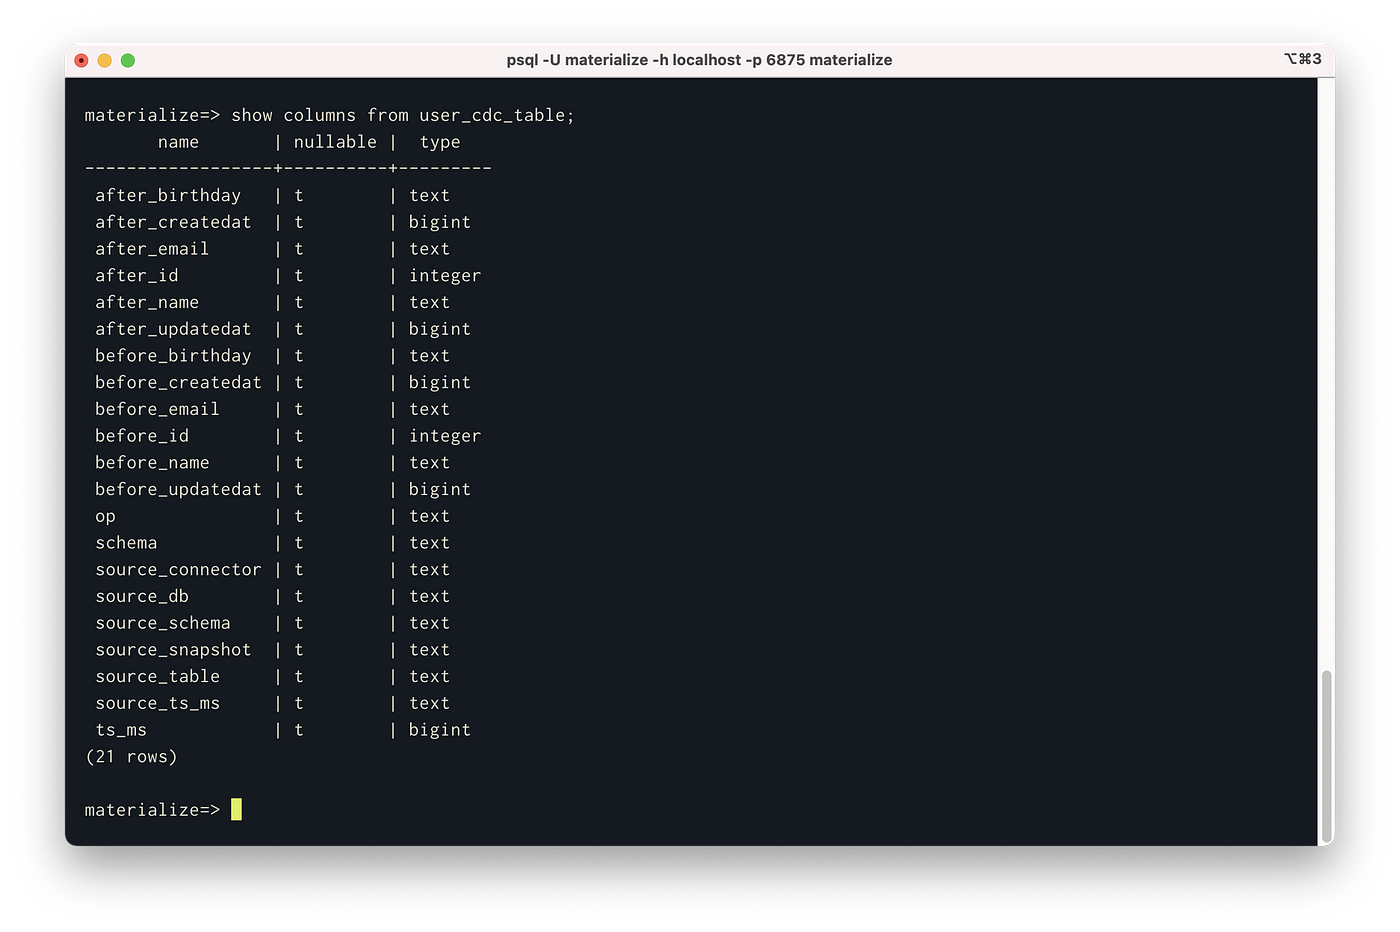1400x932 pixels.
Task: Select the op column name
Action: point(105,517)
